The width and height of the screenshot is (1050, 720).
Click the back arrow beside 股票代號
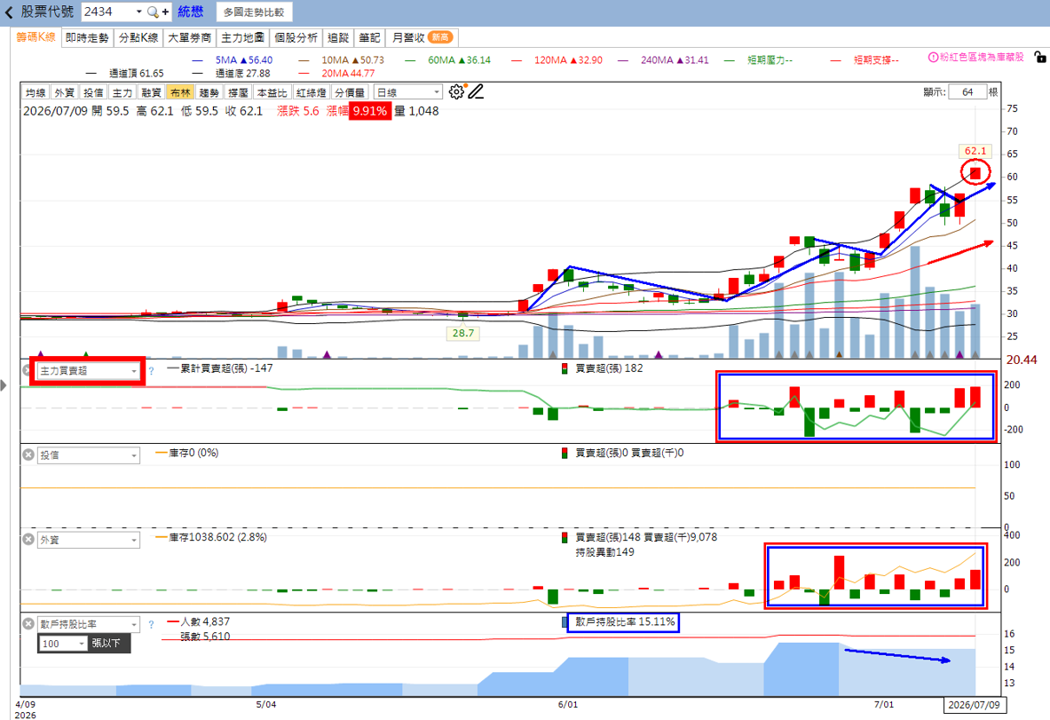pyautogui.click(x=9, y=12)
